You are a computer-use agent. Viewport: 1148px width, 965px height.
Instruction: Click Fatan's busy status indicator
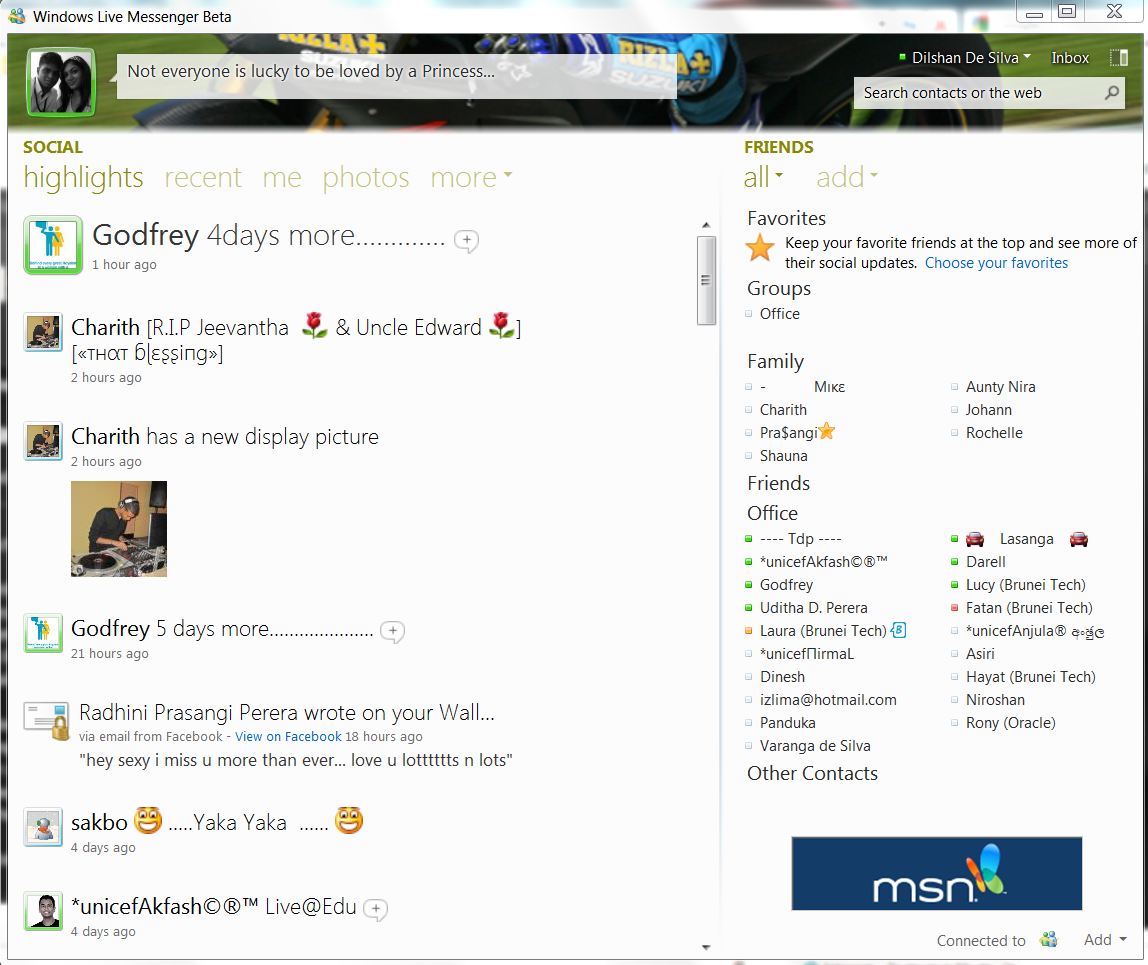click(954, 608)
